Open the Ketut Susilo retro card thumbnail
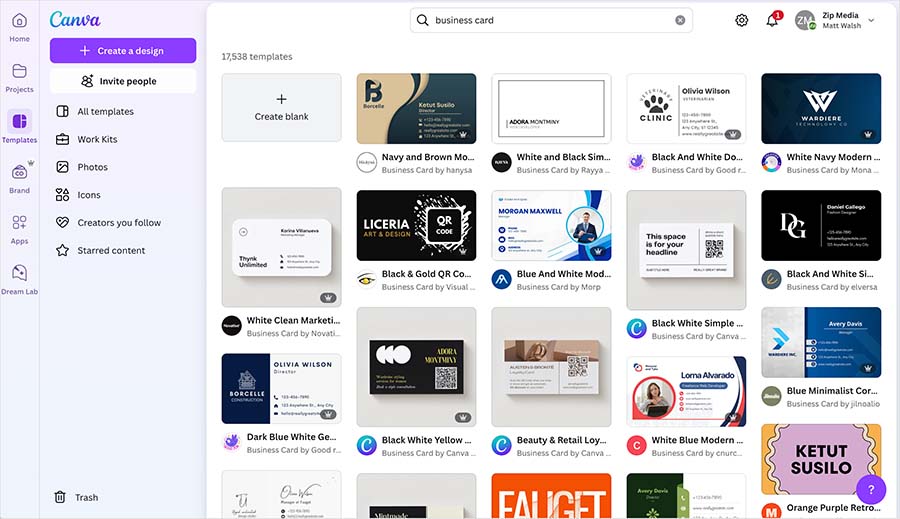The height and width of the screenshot is (519, 900). tap(821, 459)
